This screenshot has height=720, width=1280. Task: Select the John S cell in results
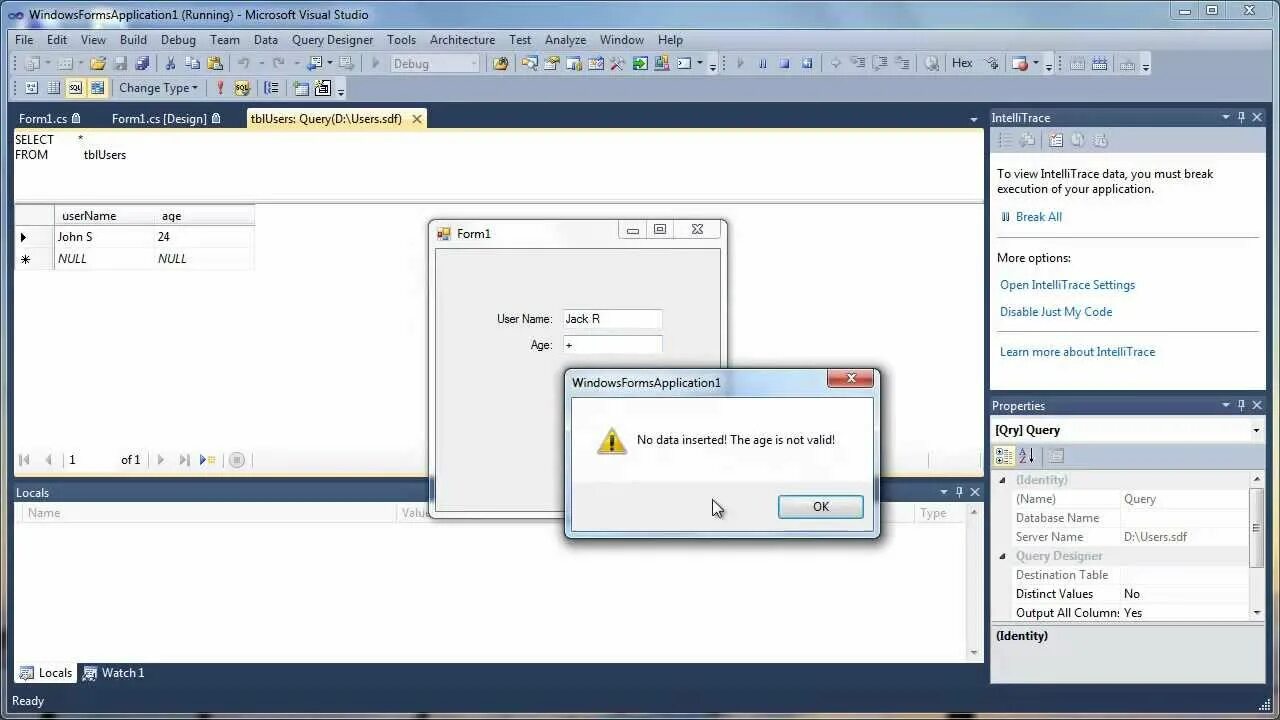click(104, 237)
